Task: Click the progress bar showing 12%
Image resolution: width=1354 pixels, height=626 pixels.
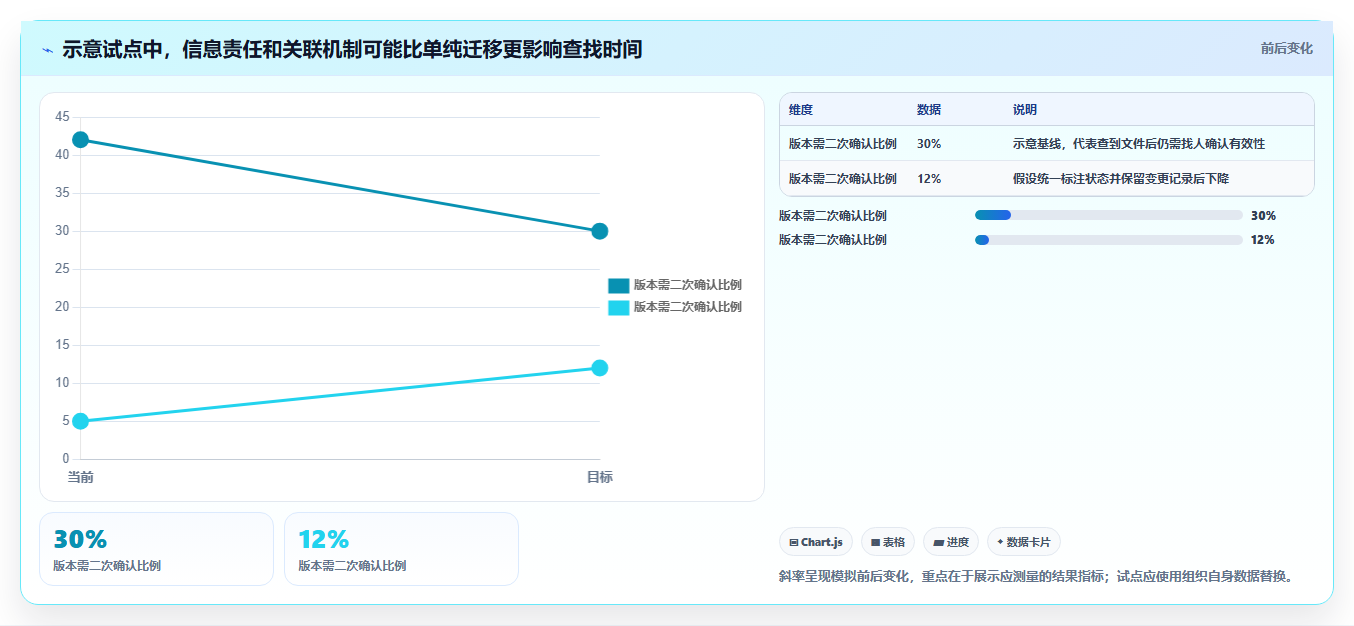Action: pyautogui.click(x=1108, y=240)
